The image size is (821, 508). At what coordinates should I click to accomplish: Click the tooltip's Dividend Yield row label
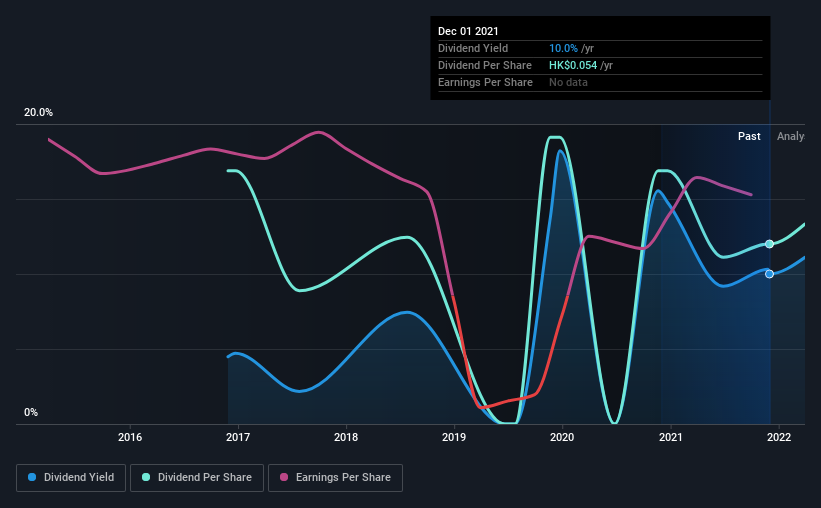click(x=473, y=48)
